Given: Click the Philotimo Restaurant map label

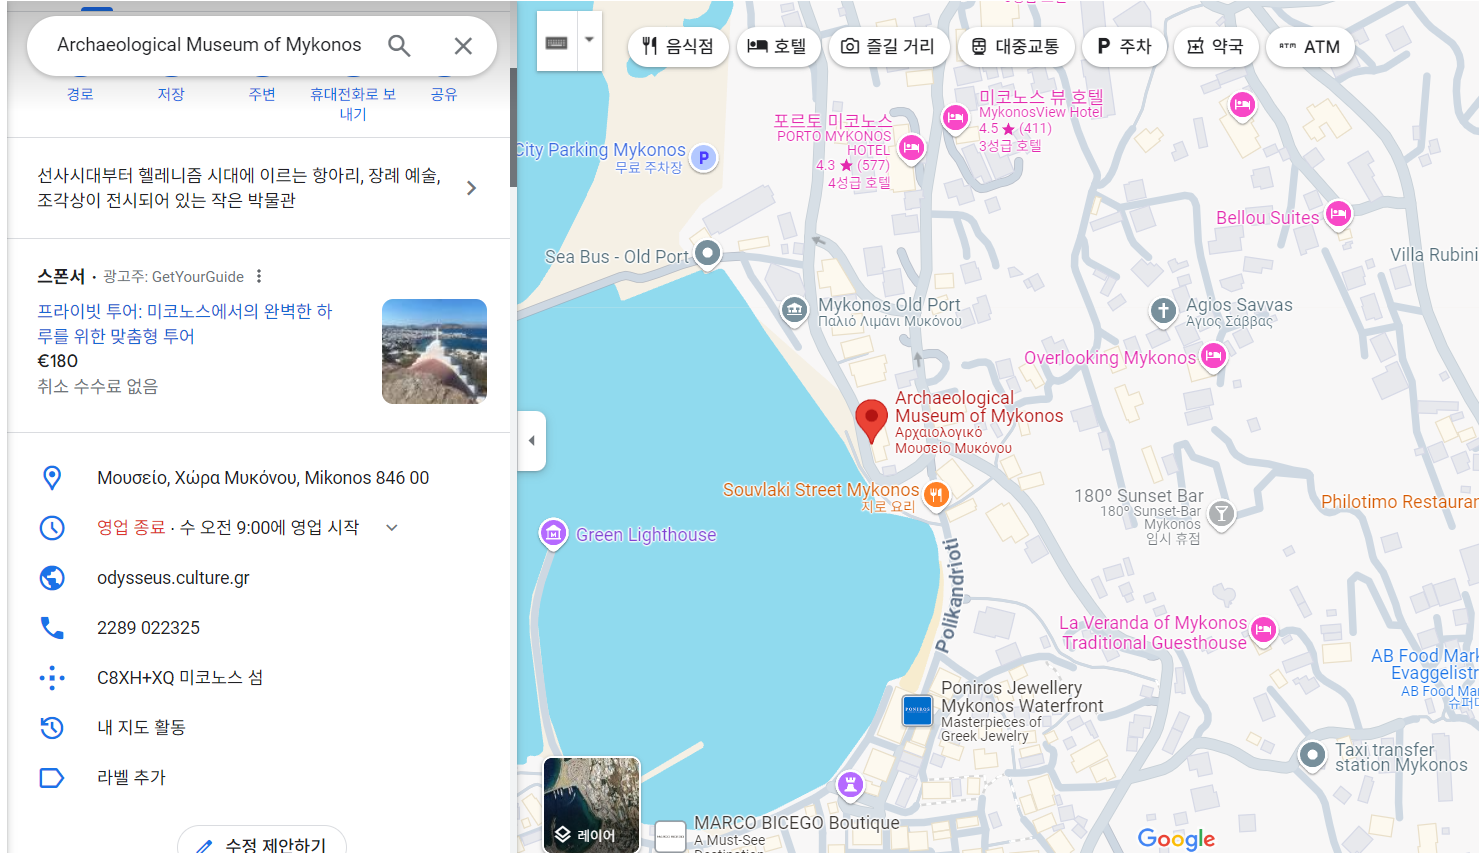Looking at the screenshot, I should click(1400, 502).
